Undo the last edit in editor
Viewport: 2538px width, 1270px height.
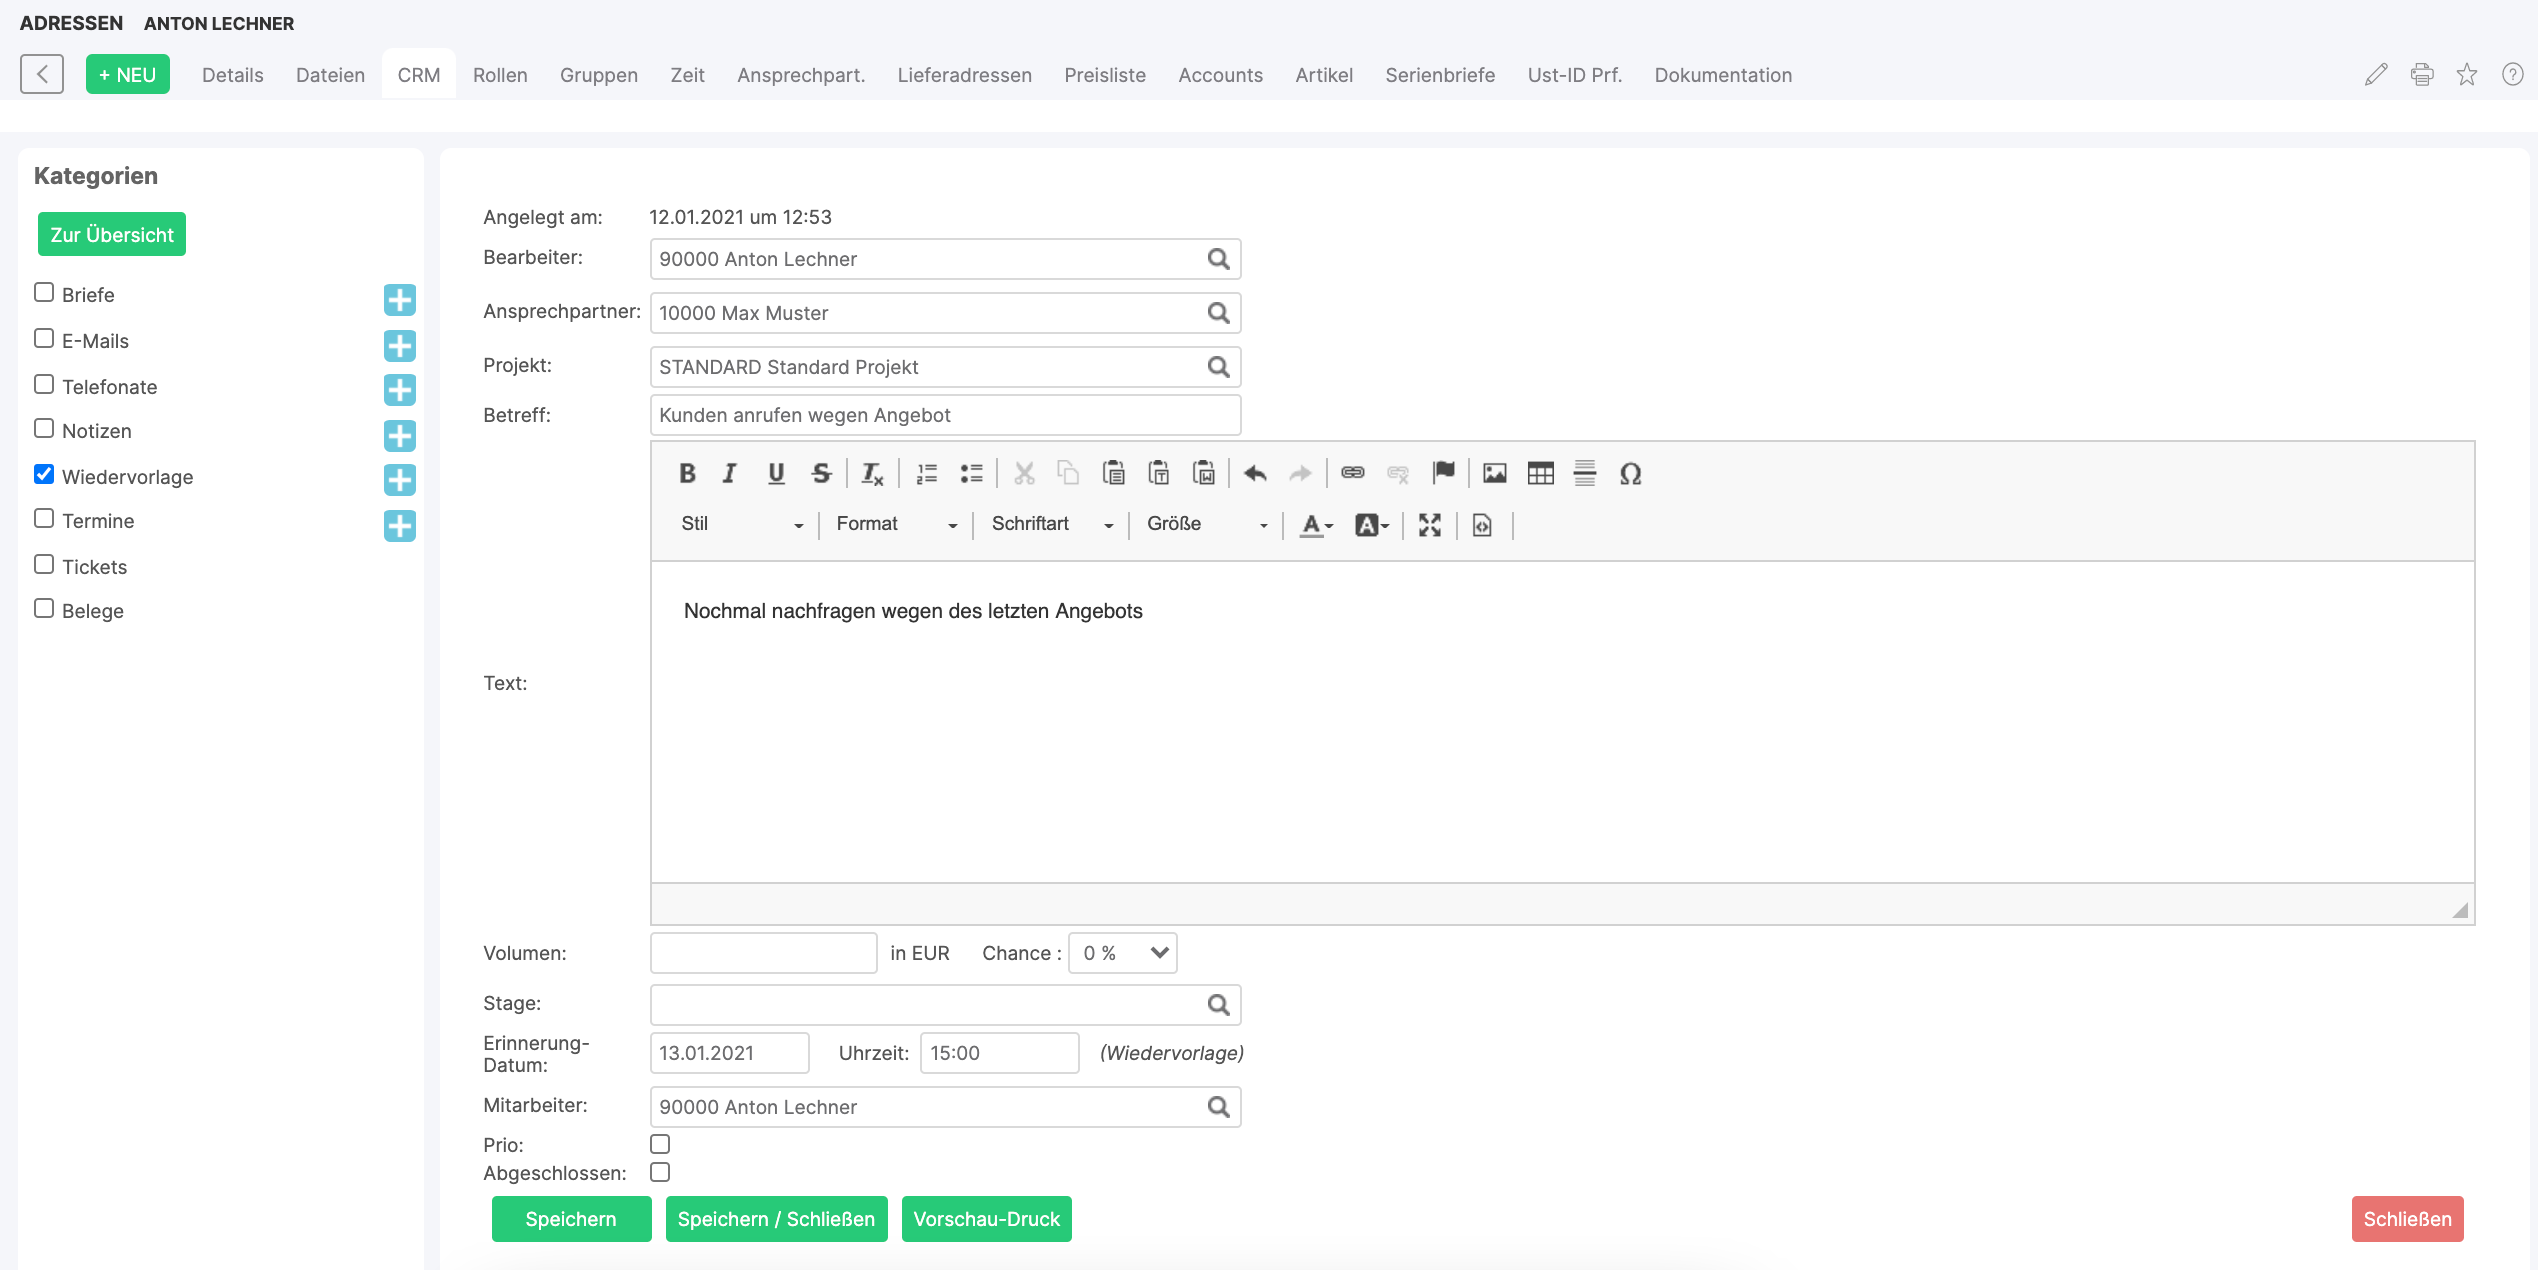click(x=1255, y=473)
